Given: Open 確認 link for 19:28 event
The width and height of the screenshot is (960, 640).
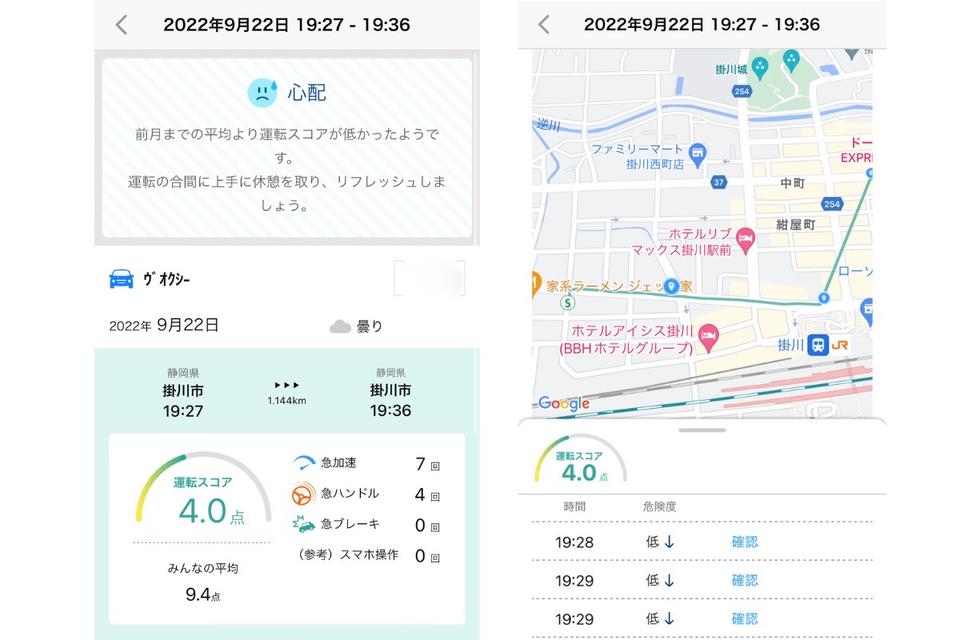Looking at the screenshot, I should coord(744,541).
